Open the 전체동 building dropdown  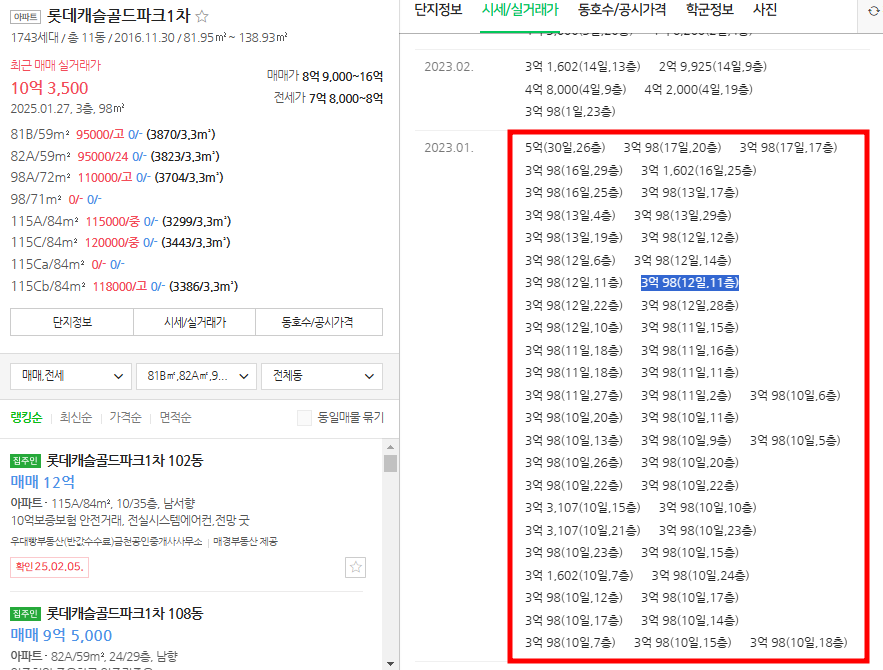322,376
